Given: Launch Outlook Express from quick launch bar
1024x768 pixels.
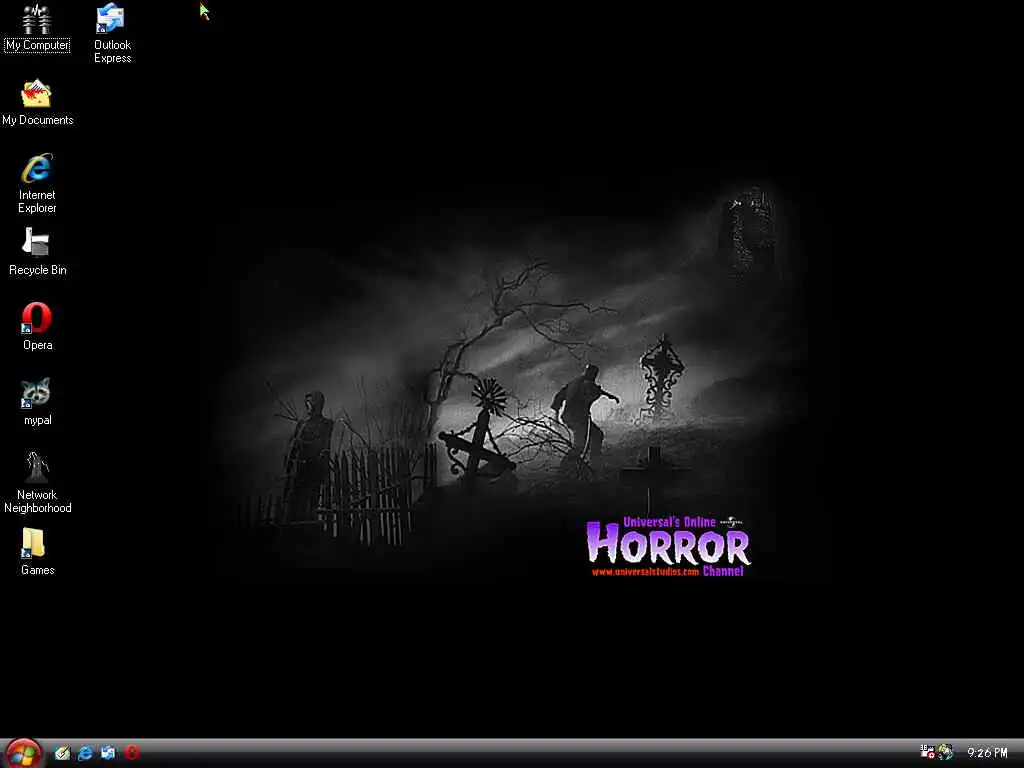Looking at the screenshot, I should (x=108, y=753).
